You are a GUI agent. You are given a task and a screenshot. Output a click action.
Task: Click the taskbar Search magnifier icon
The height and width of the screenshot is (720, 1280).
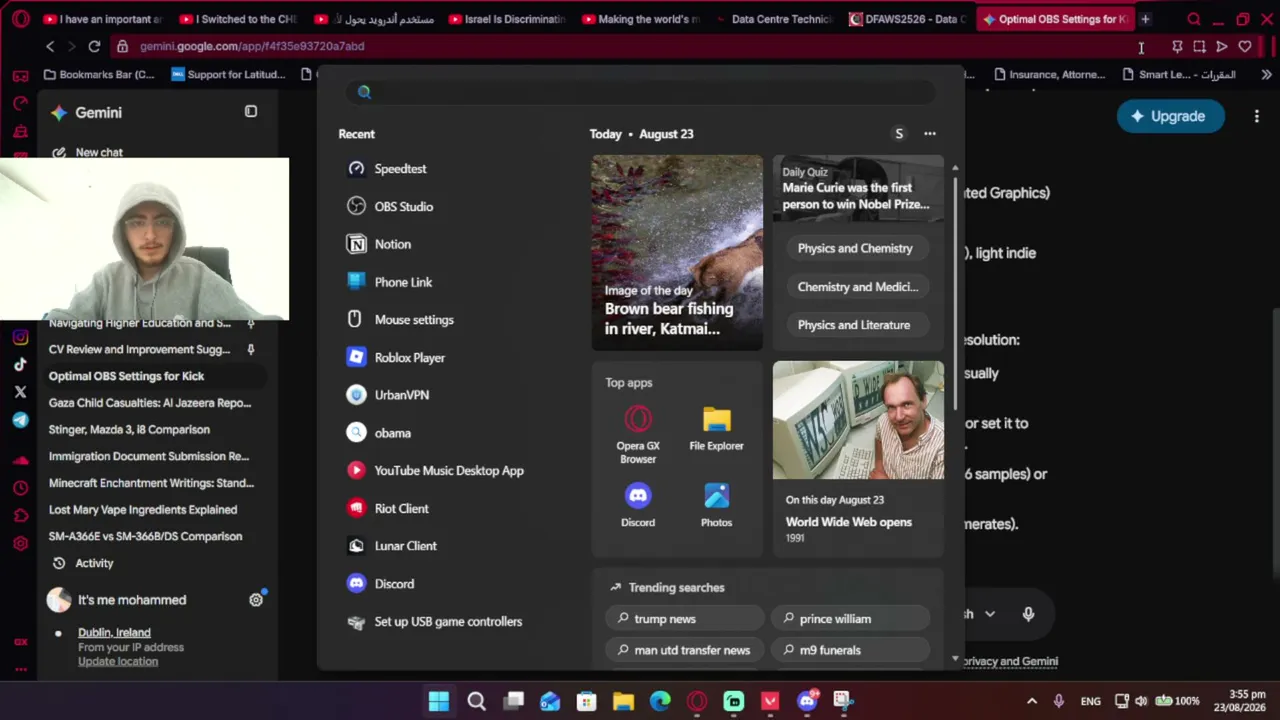click(476, 701)
